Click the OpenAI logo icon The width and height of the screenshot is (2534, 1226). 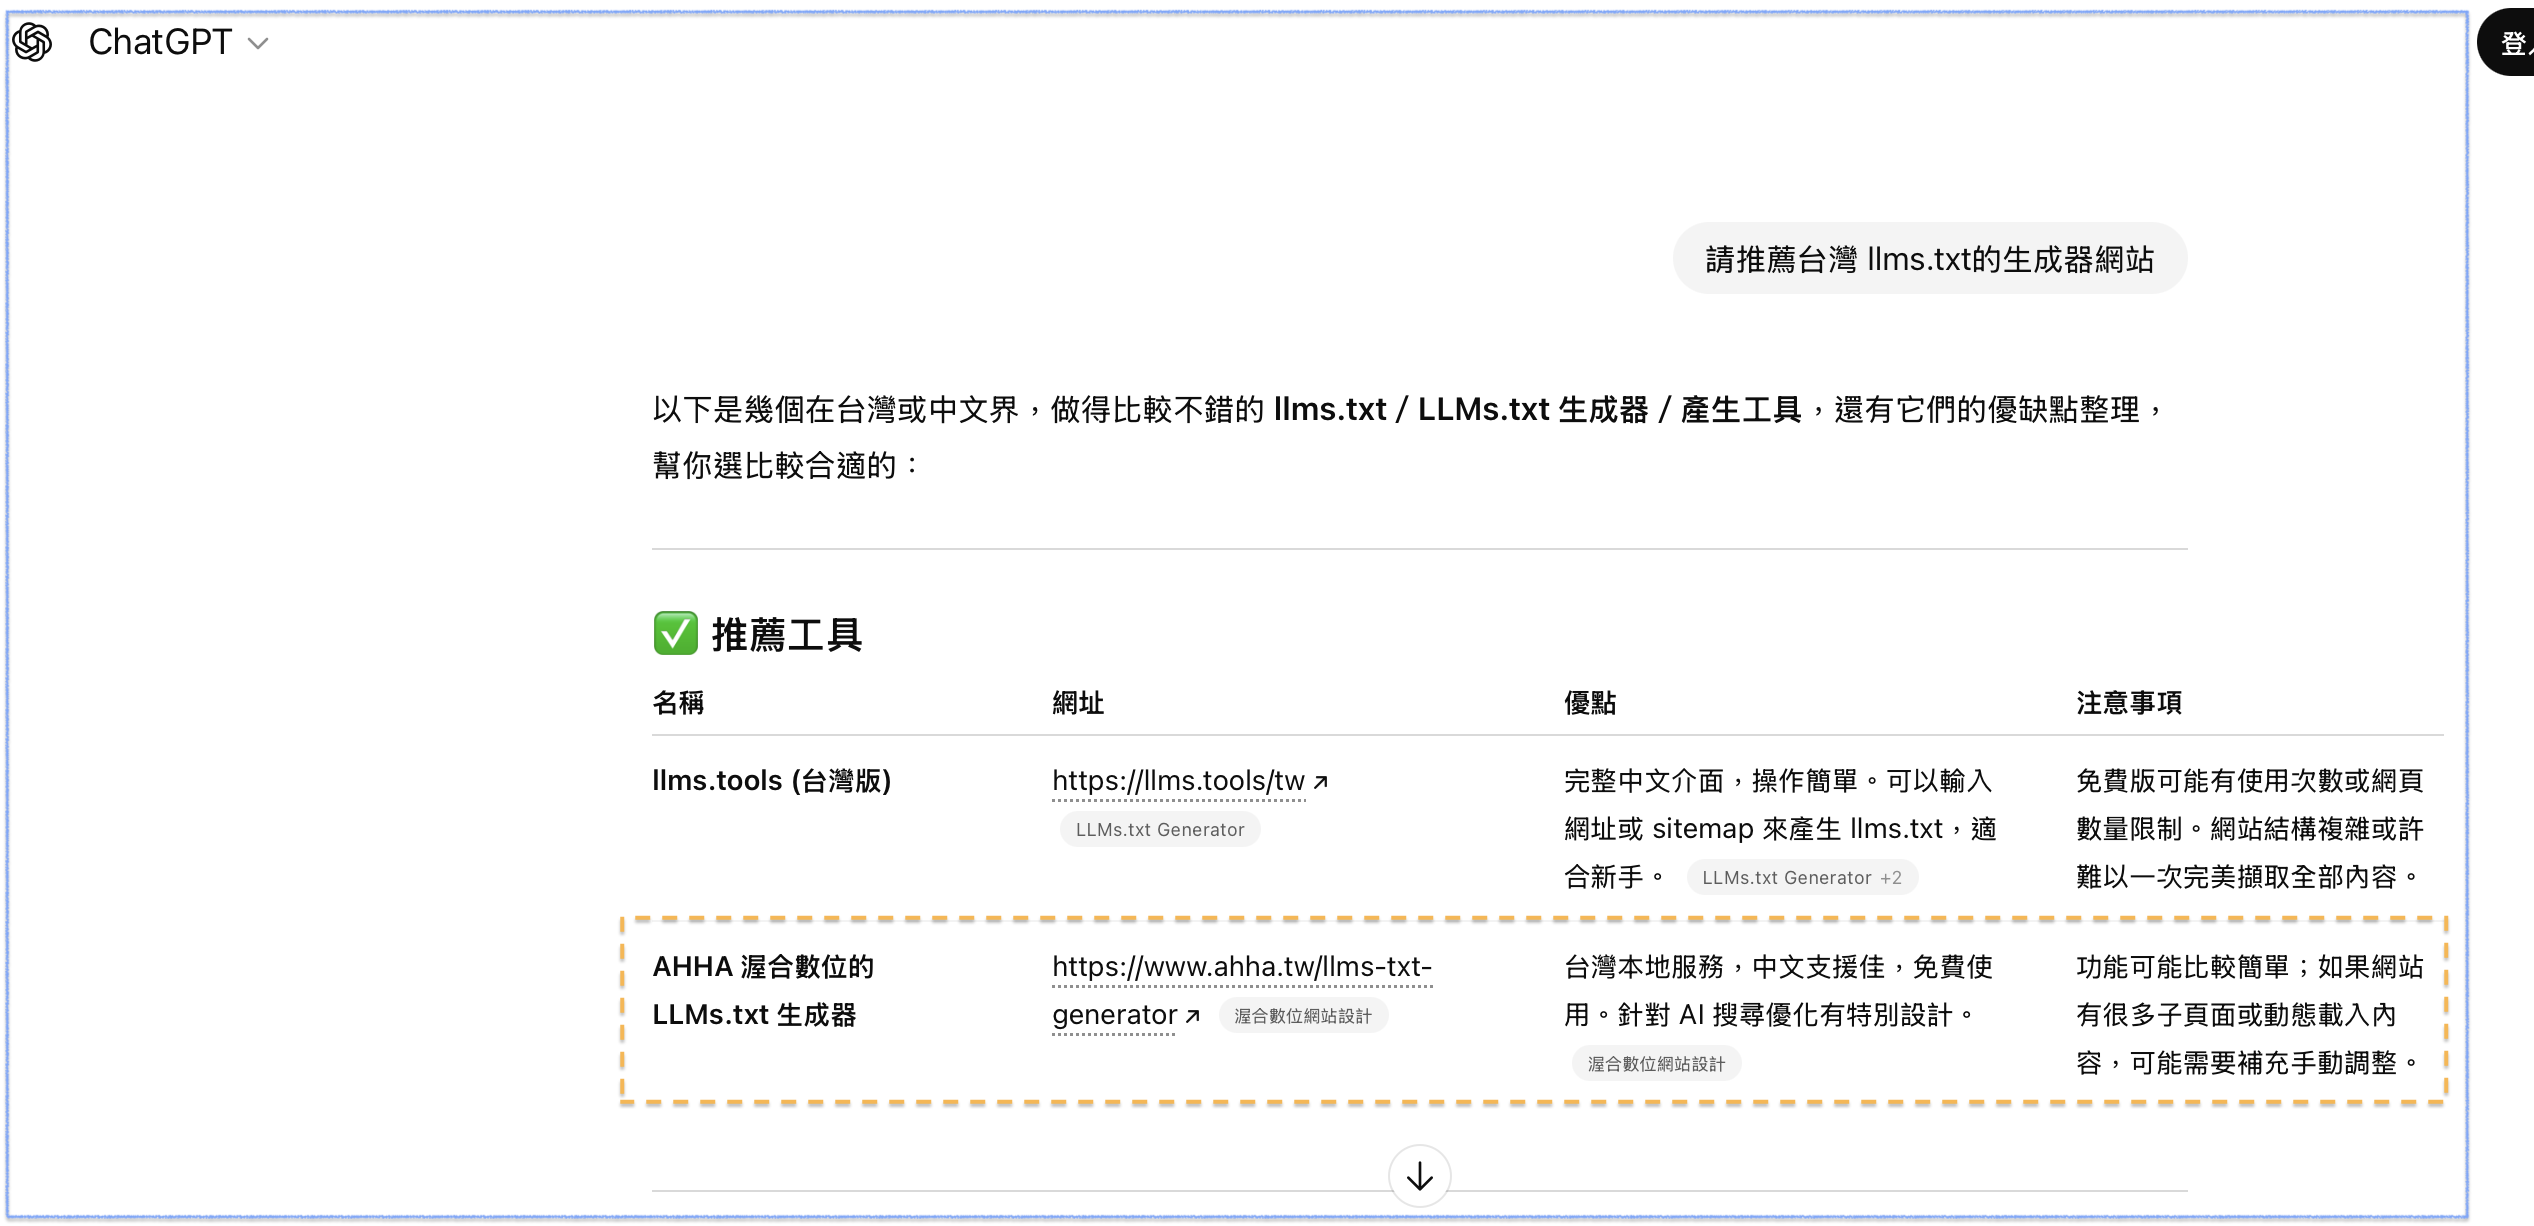pos(32,42)
